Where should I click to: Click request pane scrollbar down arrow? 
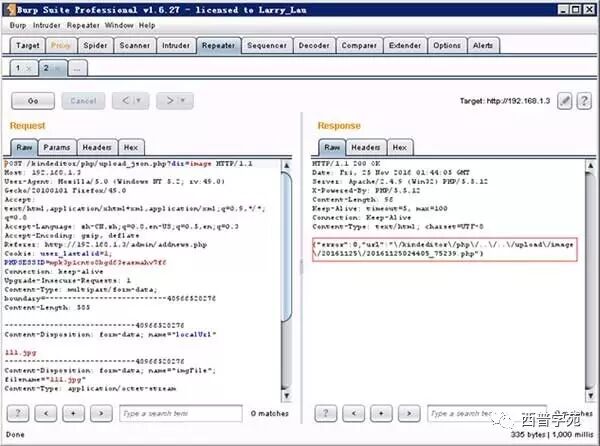click(286, 396)
